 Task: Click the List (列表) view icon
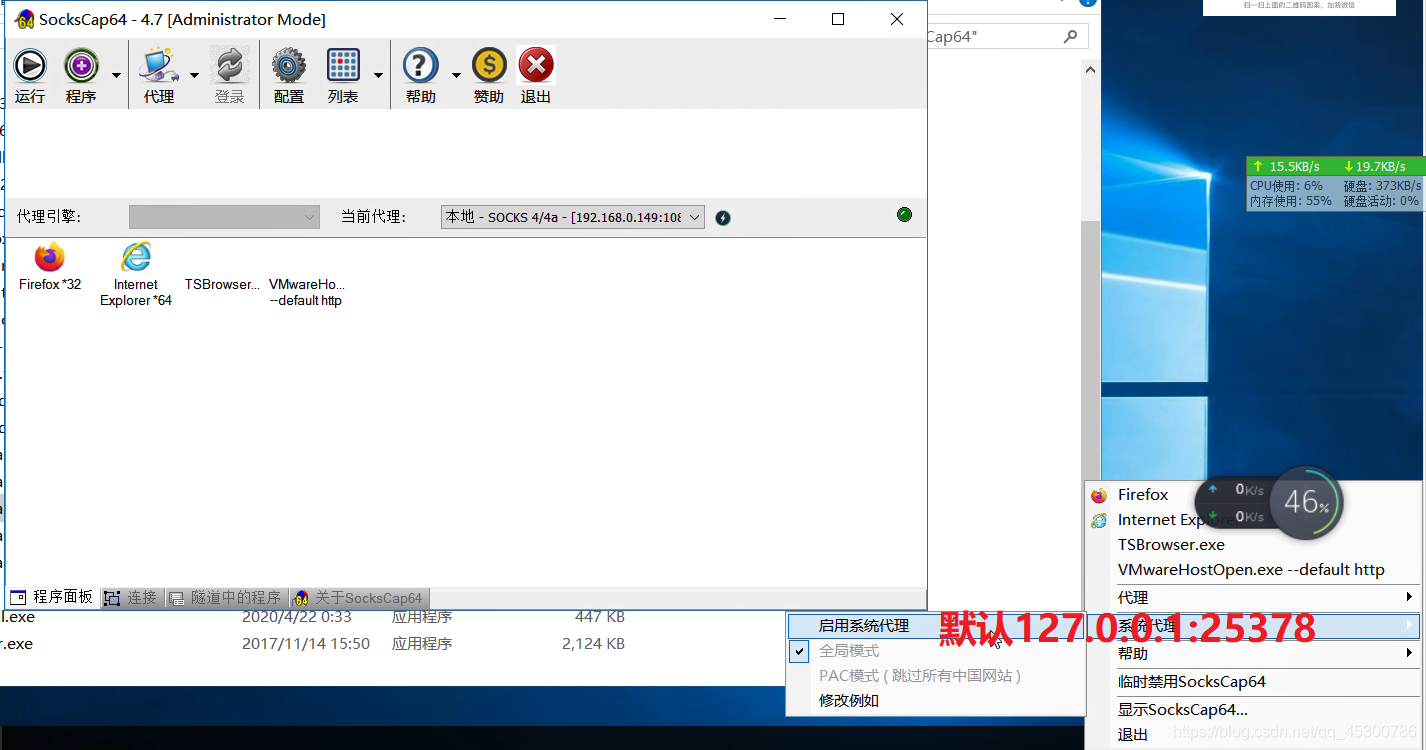(343, 67)
